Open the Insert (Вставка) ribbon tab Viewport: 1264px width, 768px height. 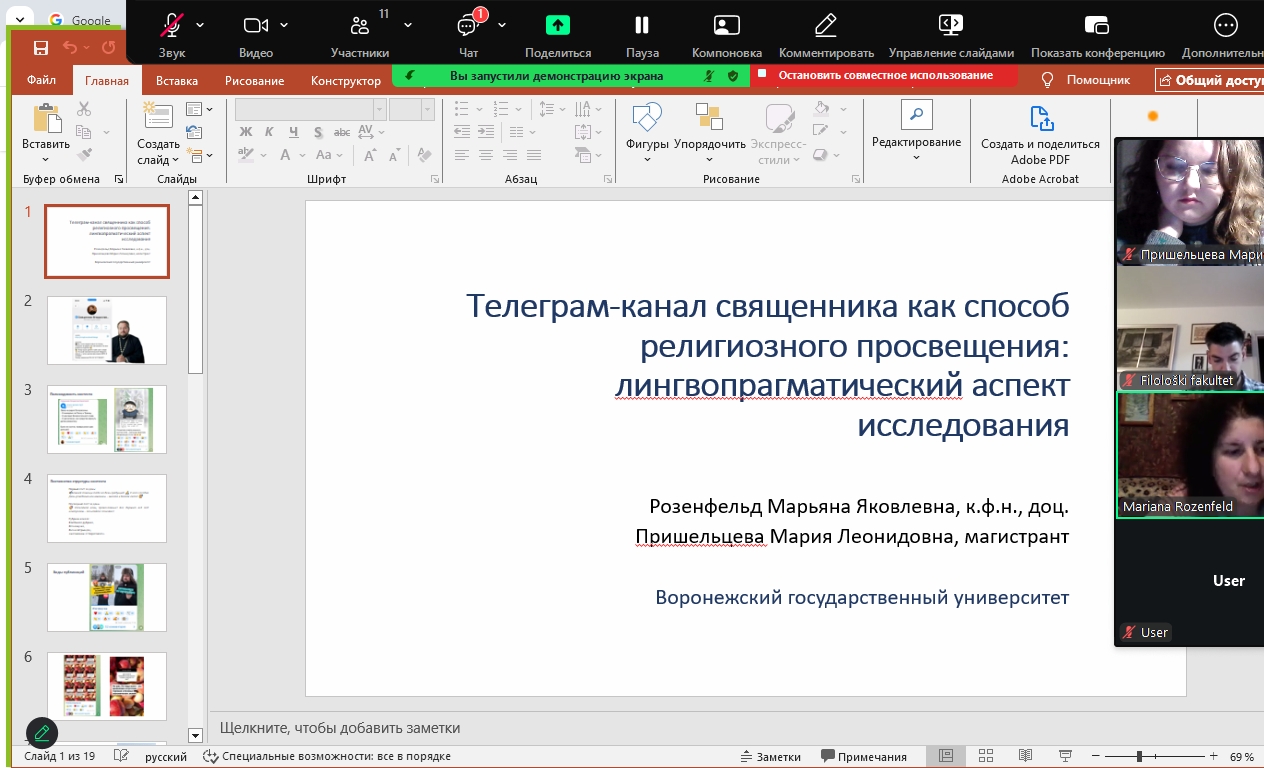click(x=177, y=80)
